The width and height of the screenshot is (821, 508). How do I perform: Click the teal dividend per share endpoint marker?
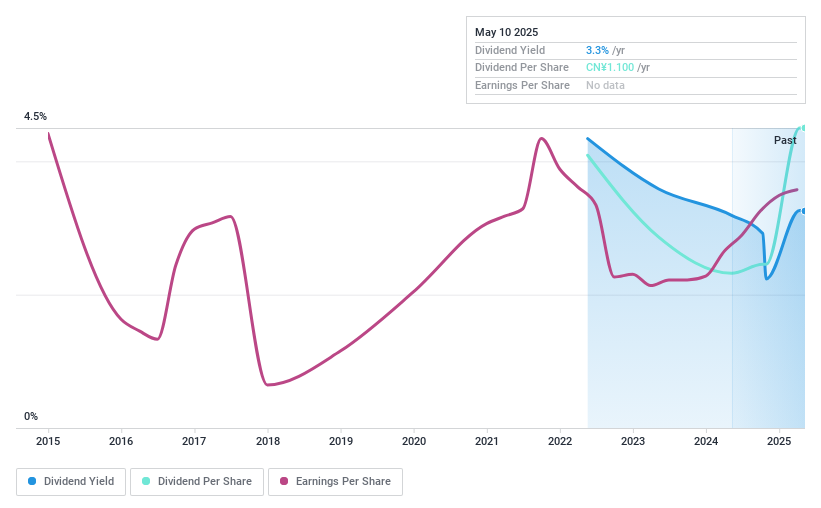click(803, 128)
